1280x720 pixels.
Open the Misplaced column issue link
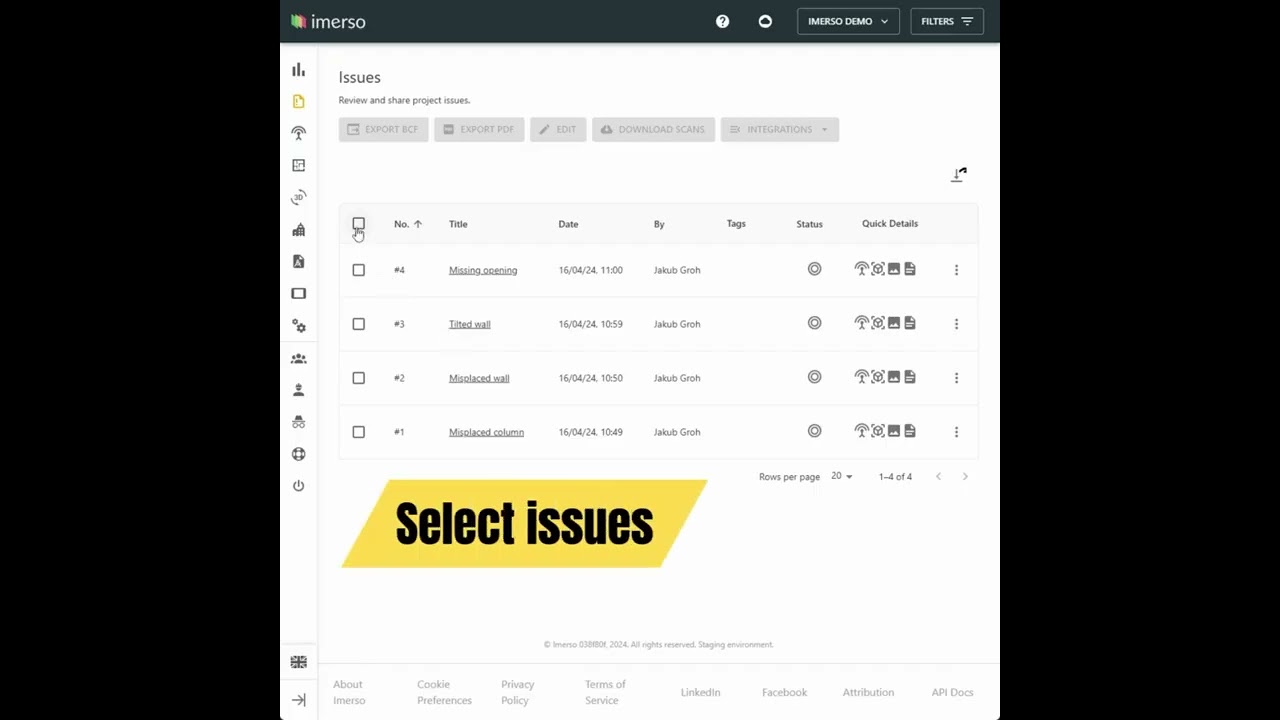coord(486,432)
